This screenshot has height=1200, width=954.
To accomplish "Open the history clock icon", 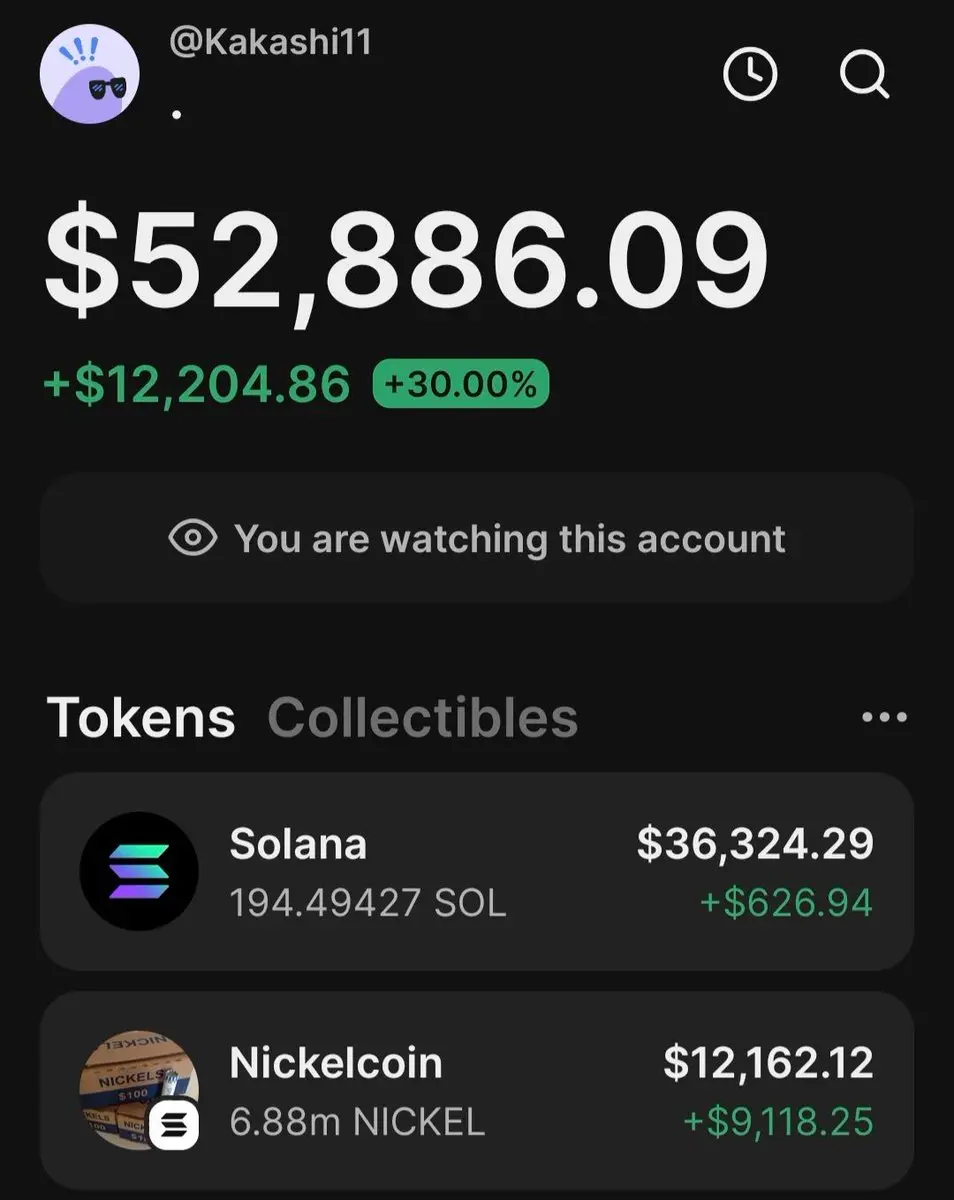I will coord(750,74).
